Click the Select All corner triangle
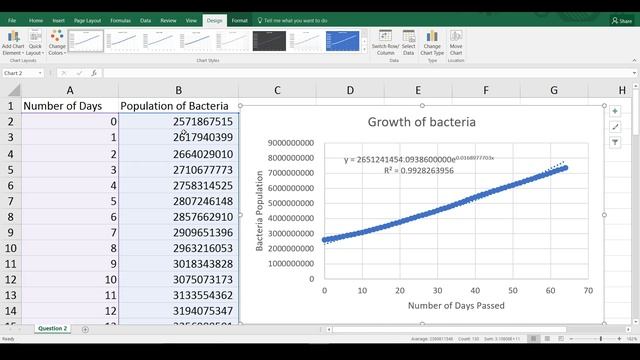Viewport: 640px width, 360px height. (x=14, y=90)
